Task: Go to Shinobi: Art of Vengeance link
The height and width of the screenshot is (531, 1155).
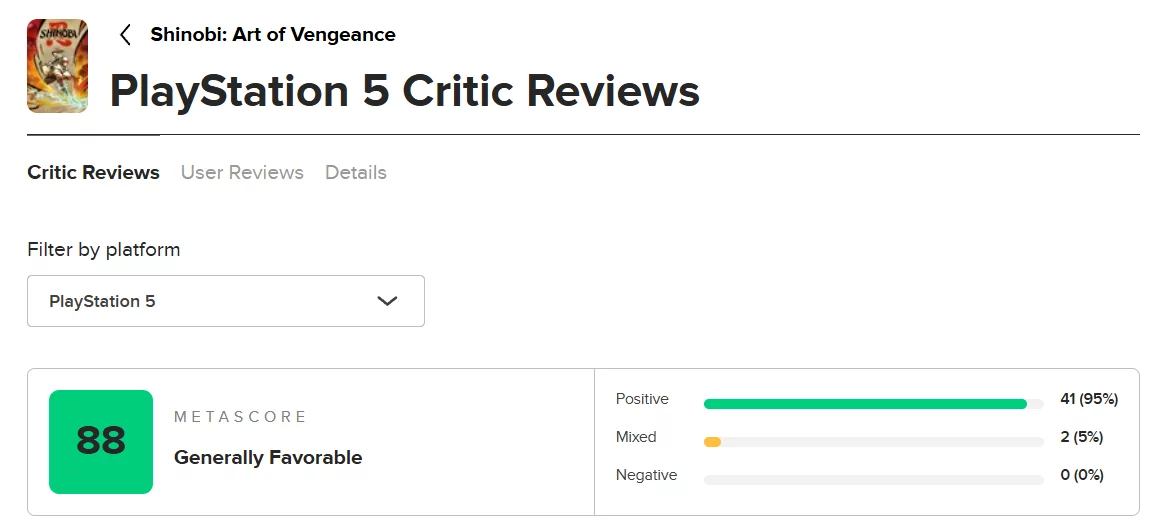Action: [273, 35]
